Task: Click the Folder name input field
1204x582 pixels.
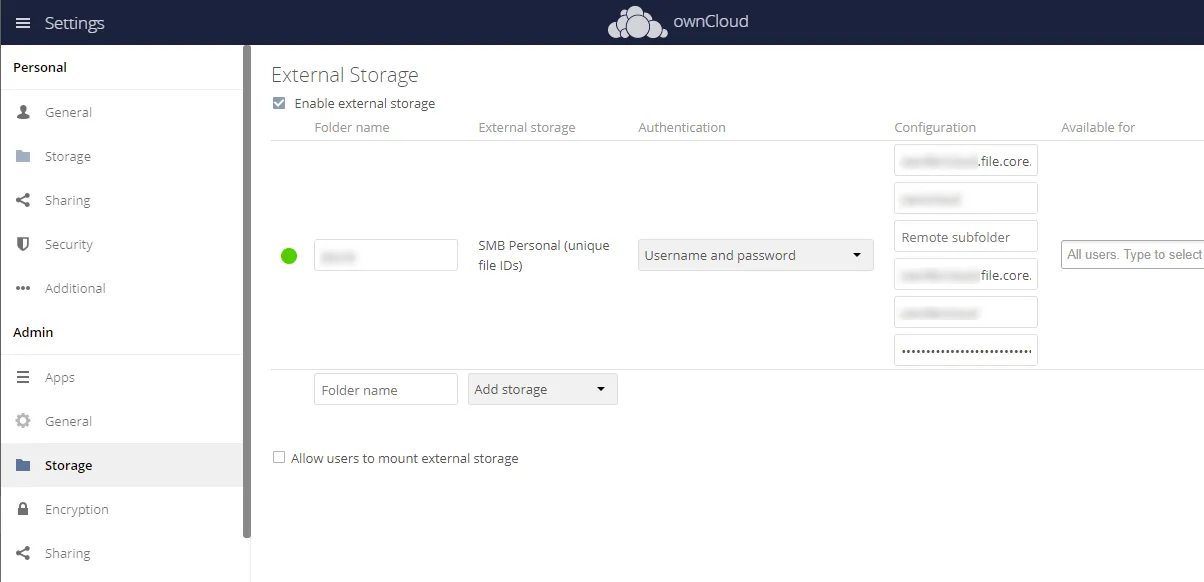Action: 385,389
